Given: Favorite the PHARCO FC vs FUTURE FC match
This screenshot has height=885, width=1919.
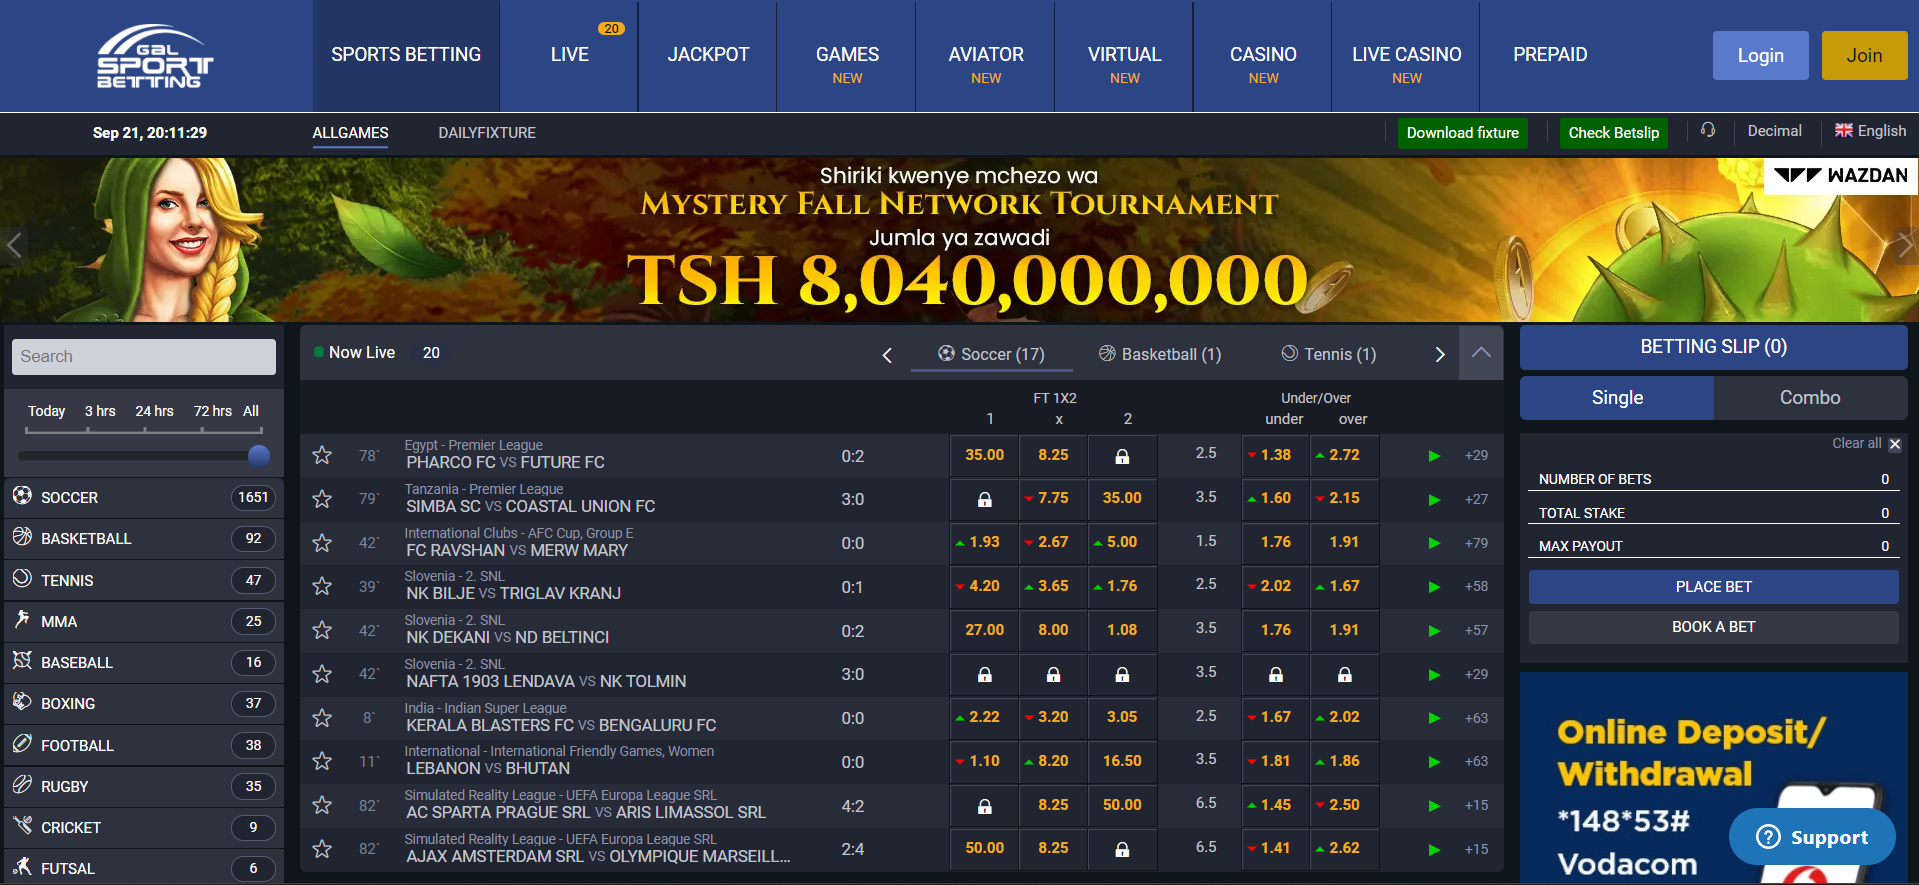Looking at the screenshot, I should point(322,455).
